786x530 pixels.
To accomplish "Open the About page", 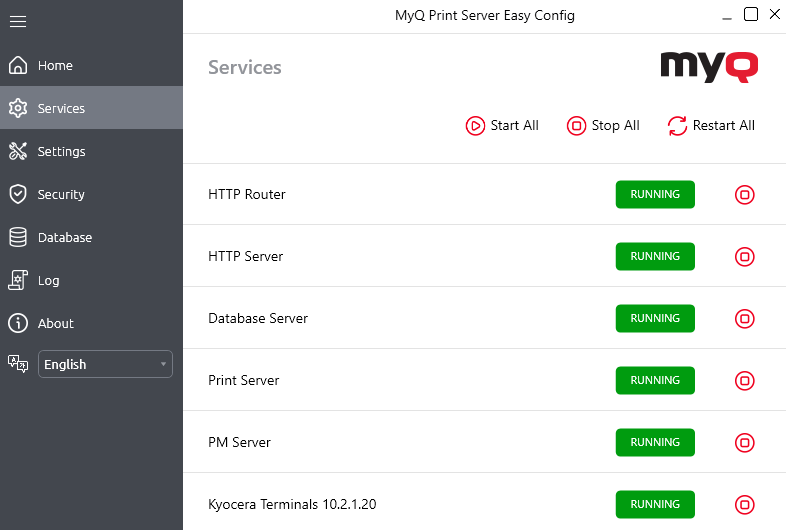I will click(55, 324).
